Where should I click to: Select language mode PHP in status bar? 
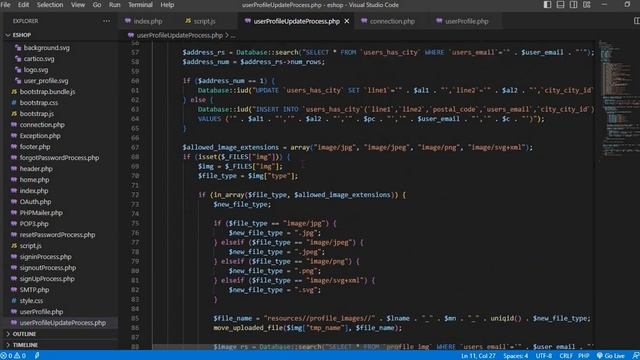(x=583, y=356)
